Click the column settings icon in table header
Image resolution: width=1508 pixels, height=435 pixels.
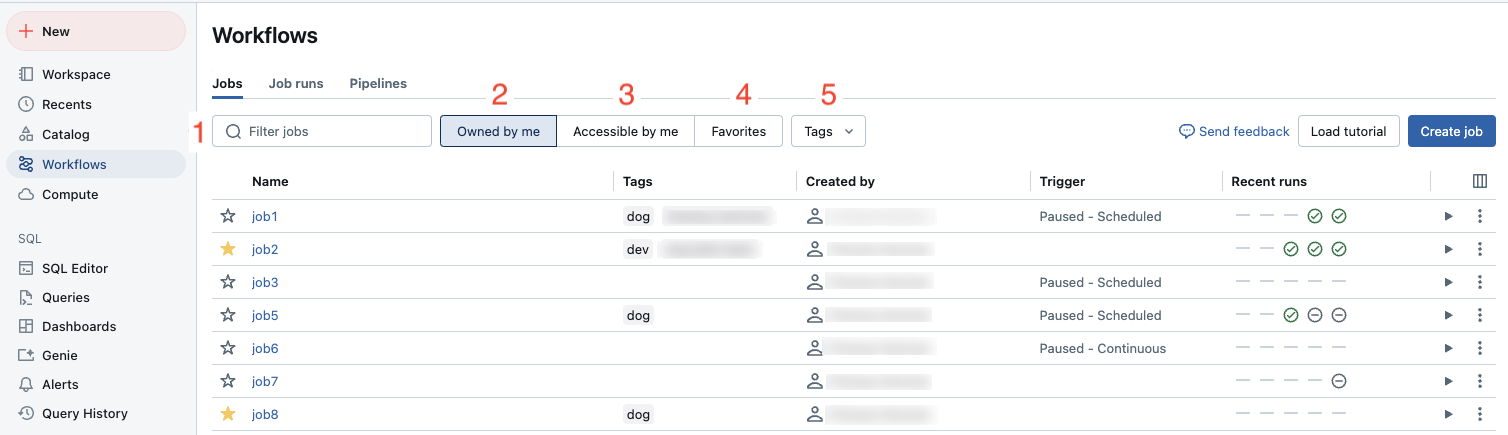[1480, 181]
